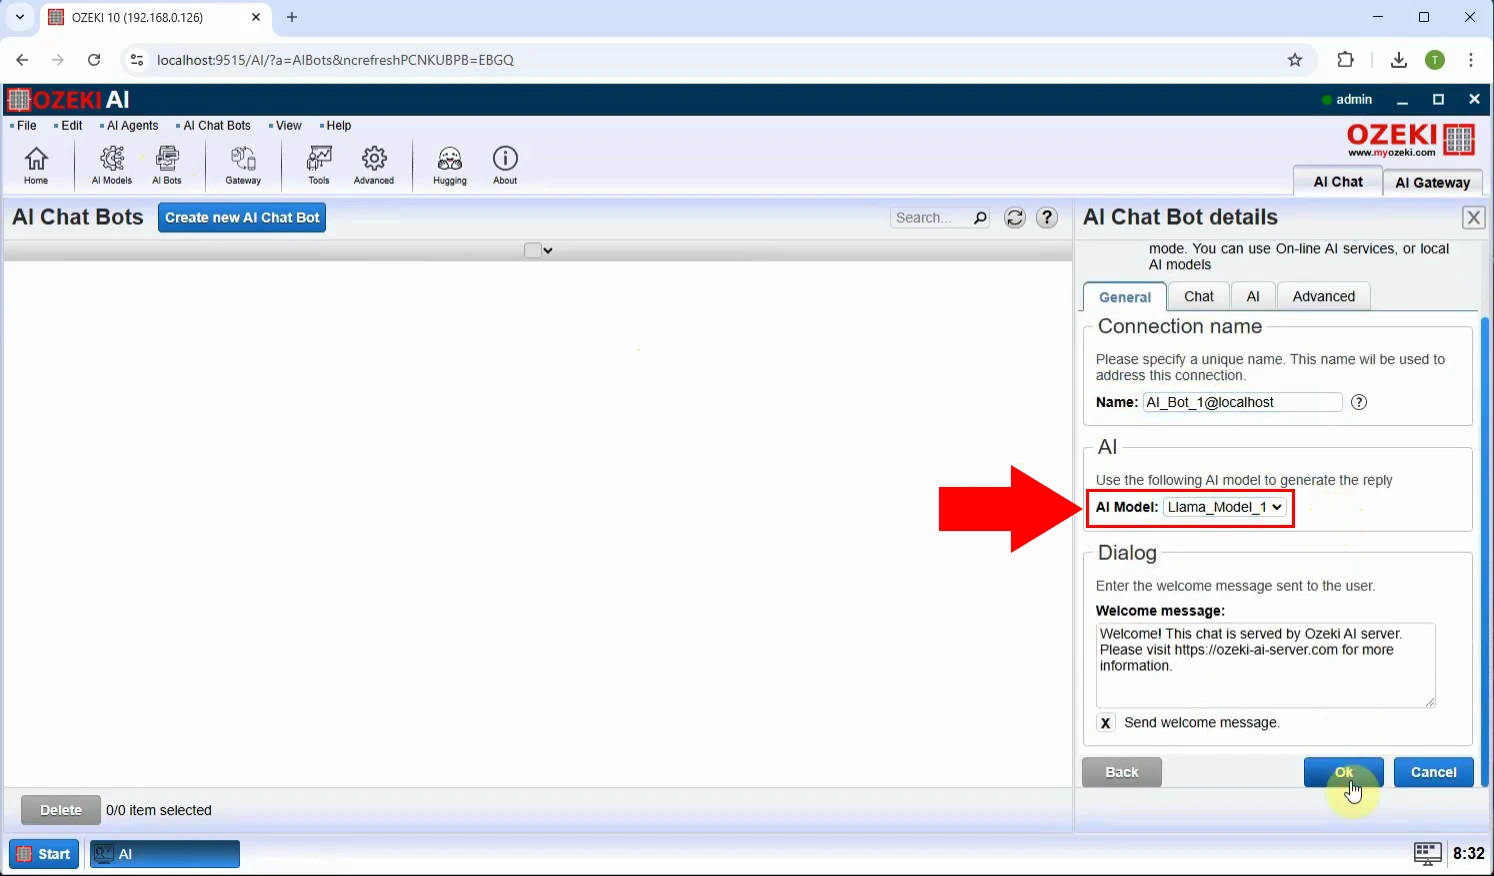1494x876 pixels.
Task: Open AI Bots toolbar icon
Action: tap(167, 165)
